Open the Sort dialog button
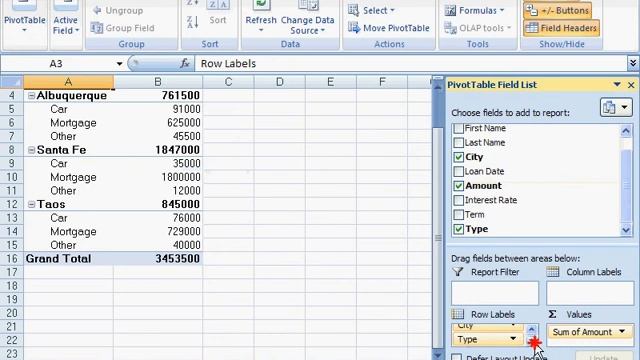Viewport: 640px width, 360px height. [x=218, y=14]
